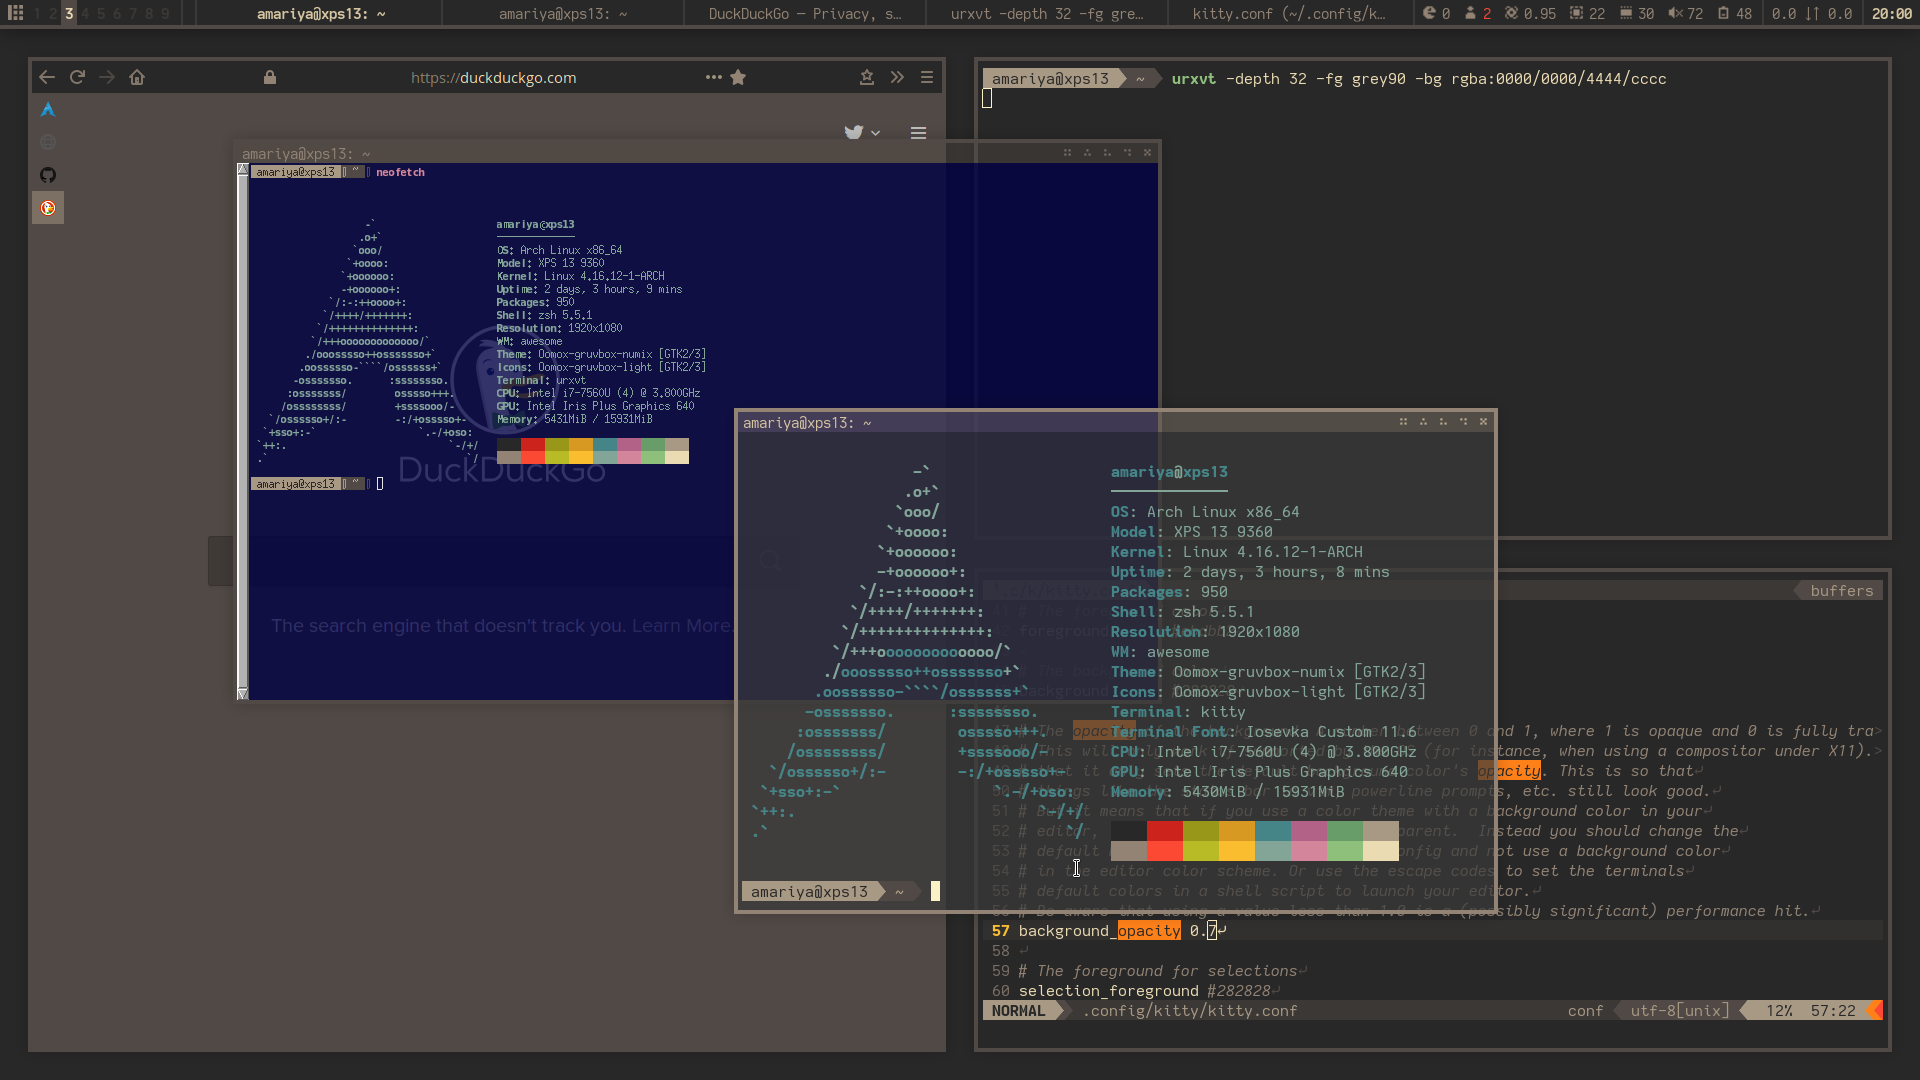Click the red color block in kitty neofetch

1164,831
